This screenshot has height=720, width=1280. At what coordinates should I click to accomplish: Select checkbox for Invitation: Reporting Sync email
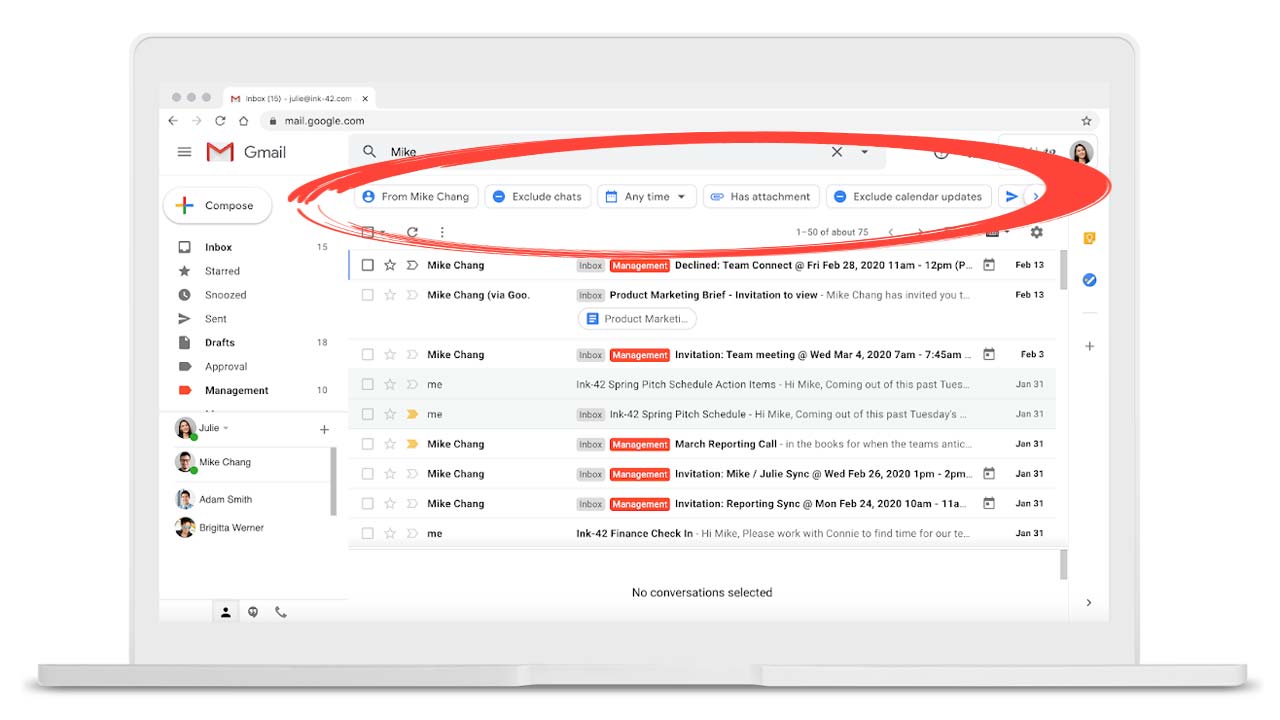tap(368, 504)
